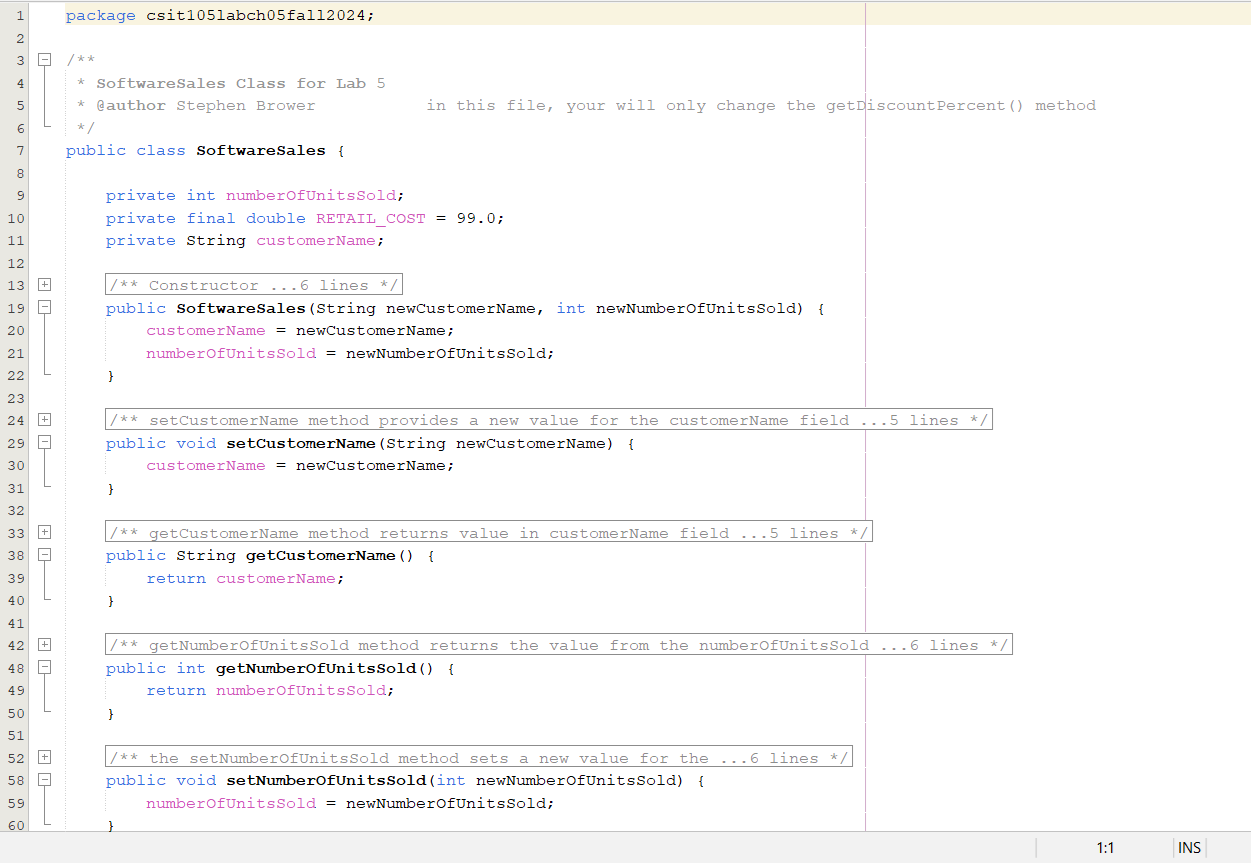Click the bold 'getCustomerName' method name on line 38

pos(321,555)
